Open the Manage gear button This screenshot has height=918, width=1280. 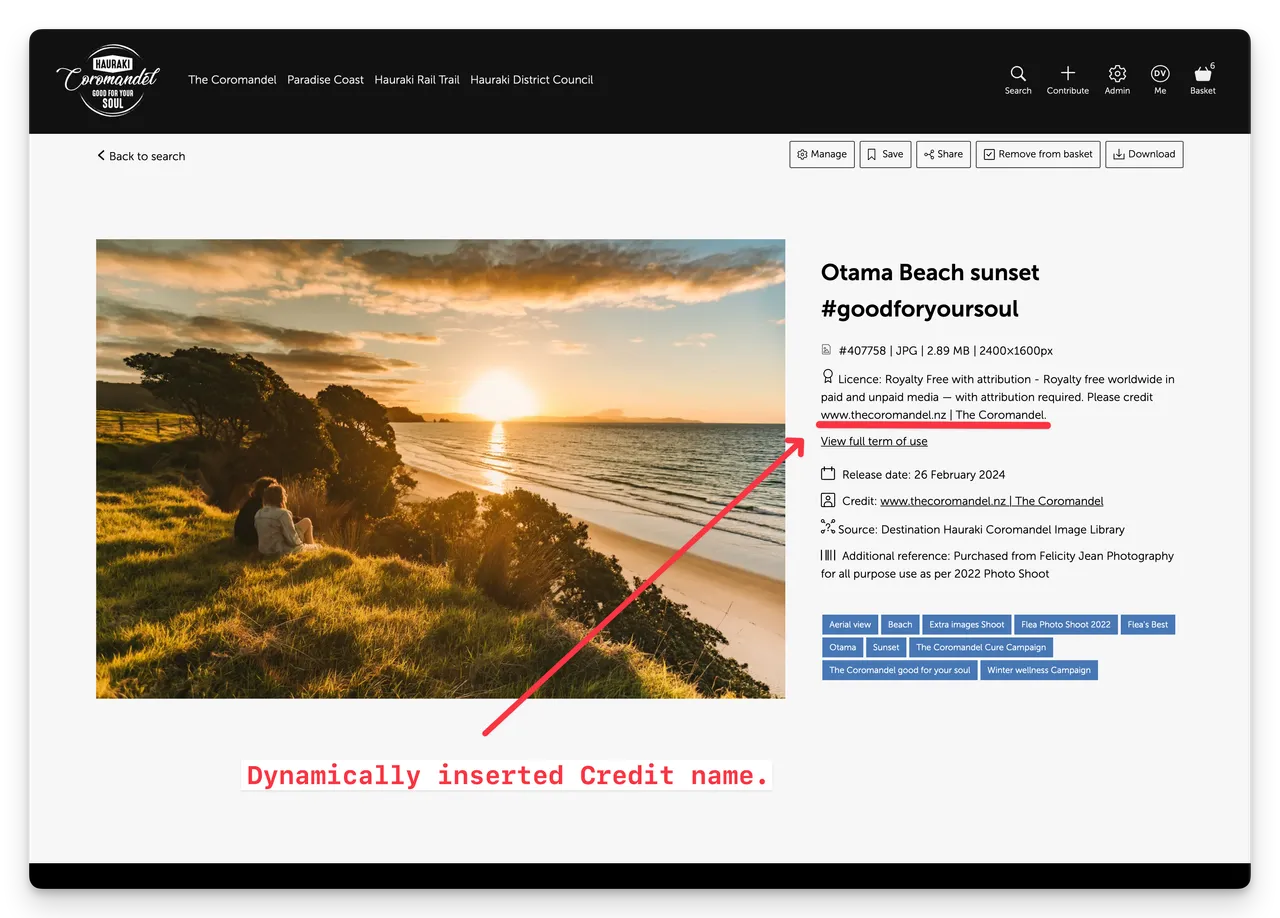(821, 154)
